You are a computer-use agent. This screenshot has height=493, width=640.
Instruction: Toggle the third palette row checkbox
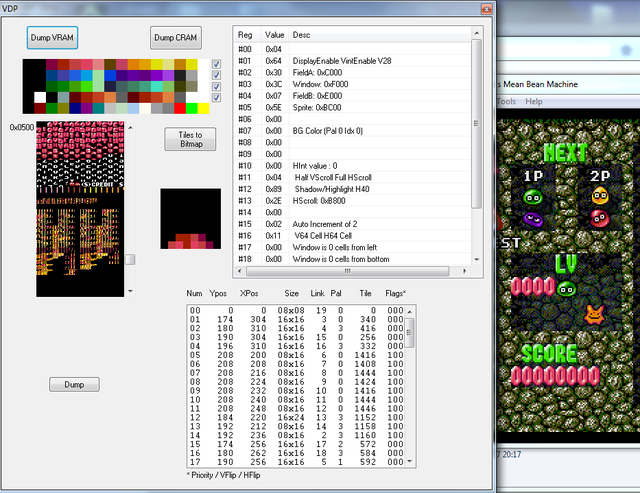[x=216, y=87]
